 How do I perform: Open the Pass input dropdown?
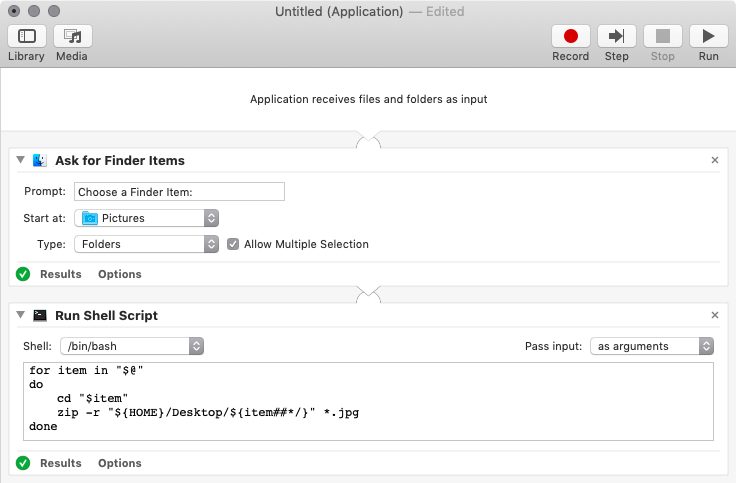tap(651, 346)
